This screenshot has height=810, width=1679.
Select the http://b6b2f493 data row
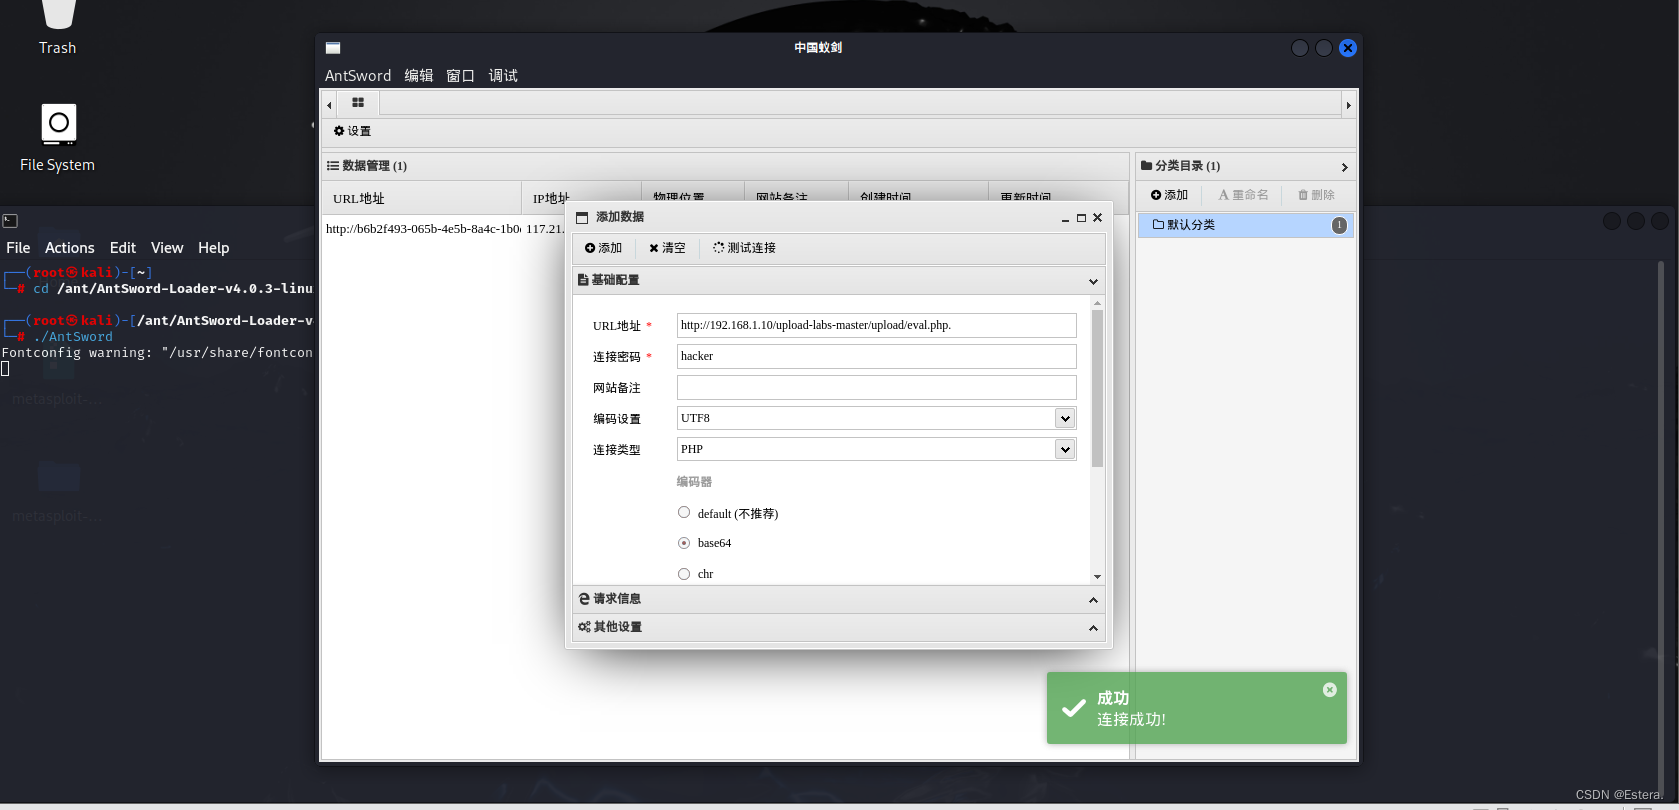point(444,229)
